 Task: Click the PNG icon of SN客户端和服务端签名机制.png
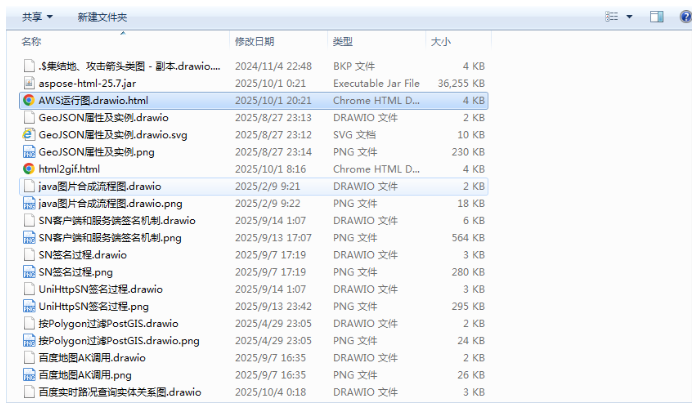tap(29, 237)
